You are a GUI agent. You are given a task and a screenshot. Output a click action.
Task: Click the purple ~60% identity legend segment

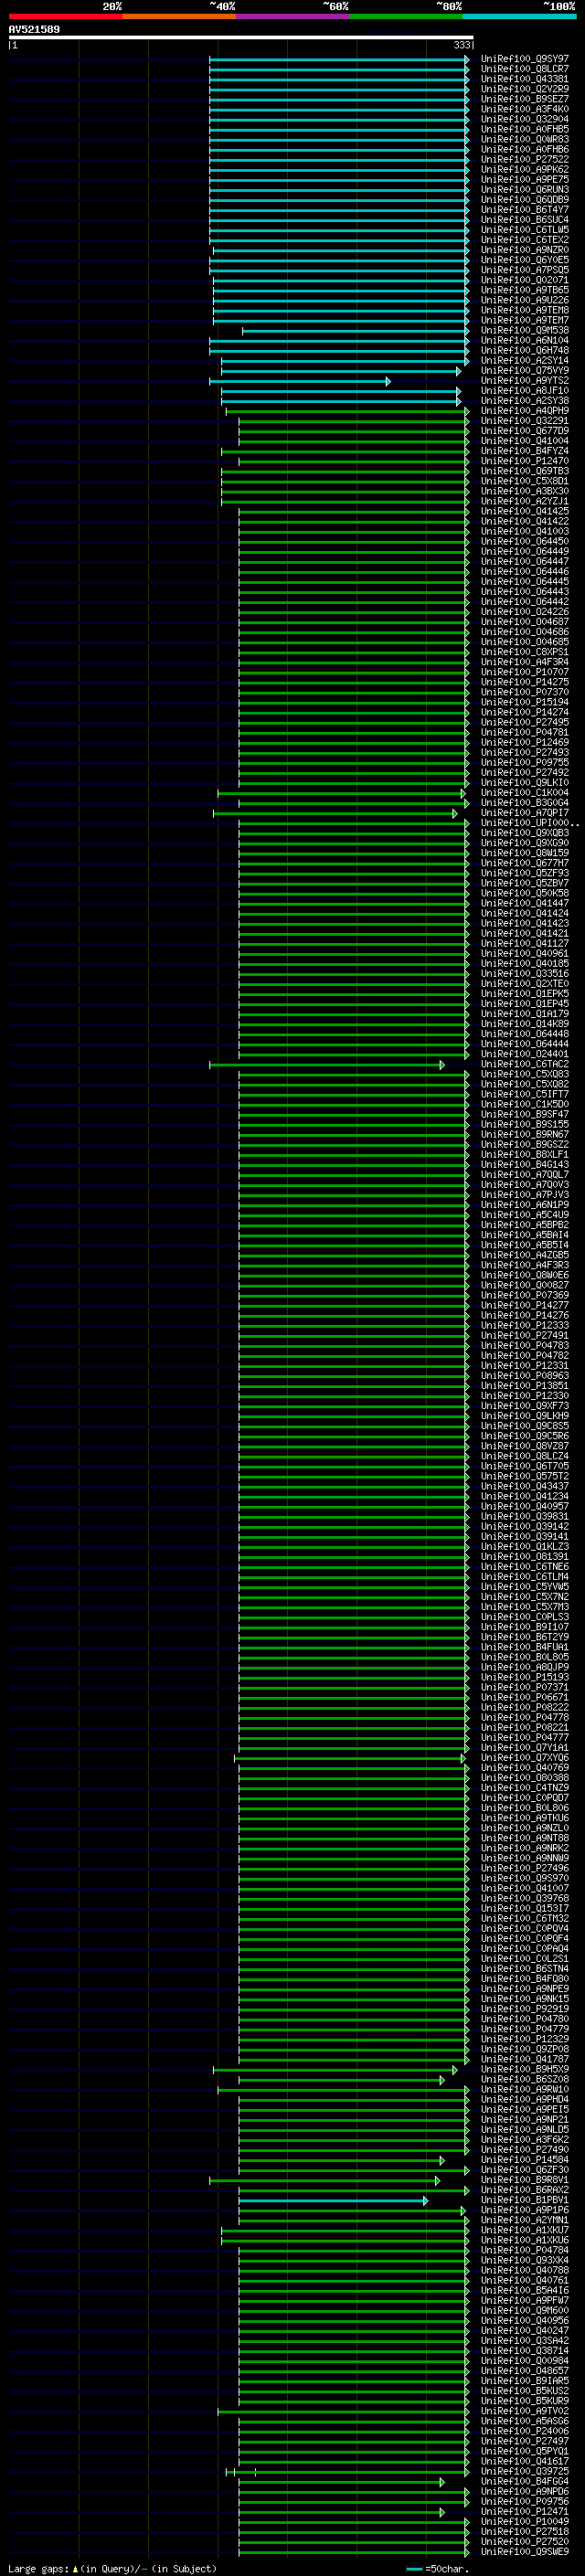pos(292,16)
